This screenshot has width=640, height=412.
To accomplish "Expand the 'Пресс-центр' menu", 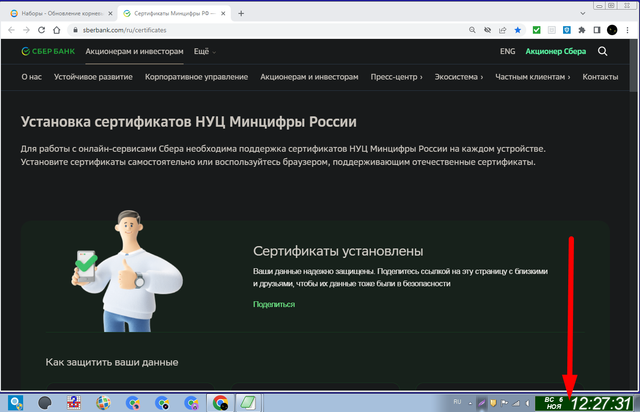I will (x=396, y=77).
